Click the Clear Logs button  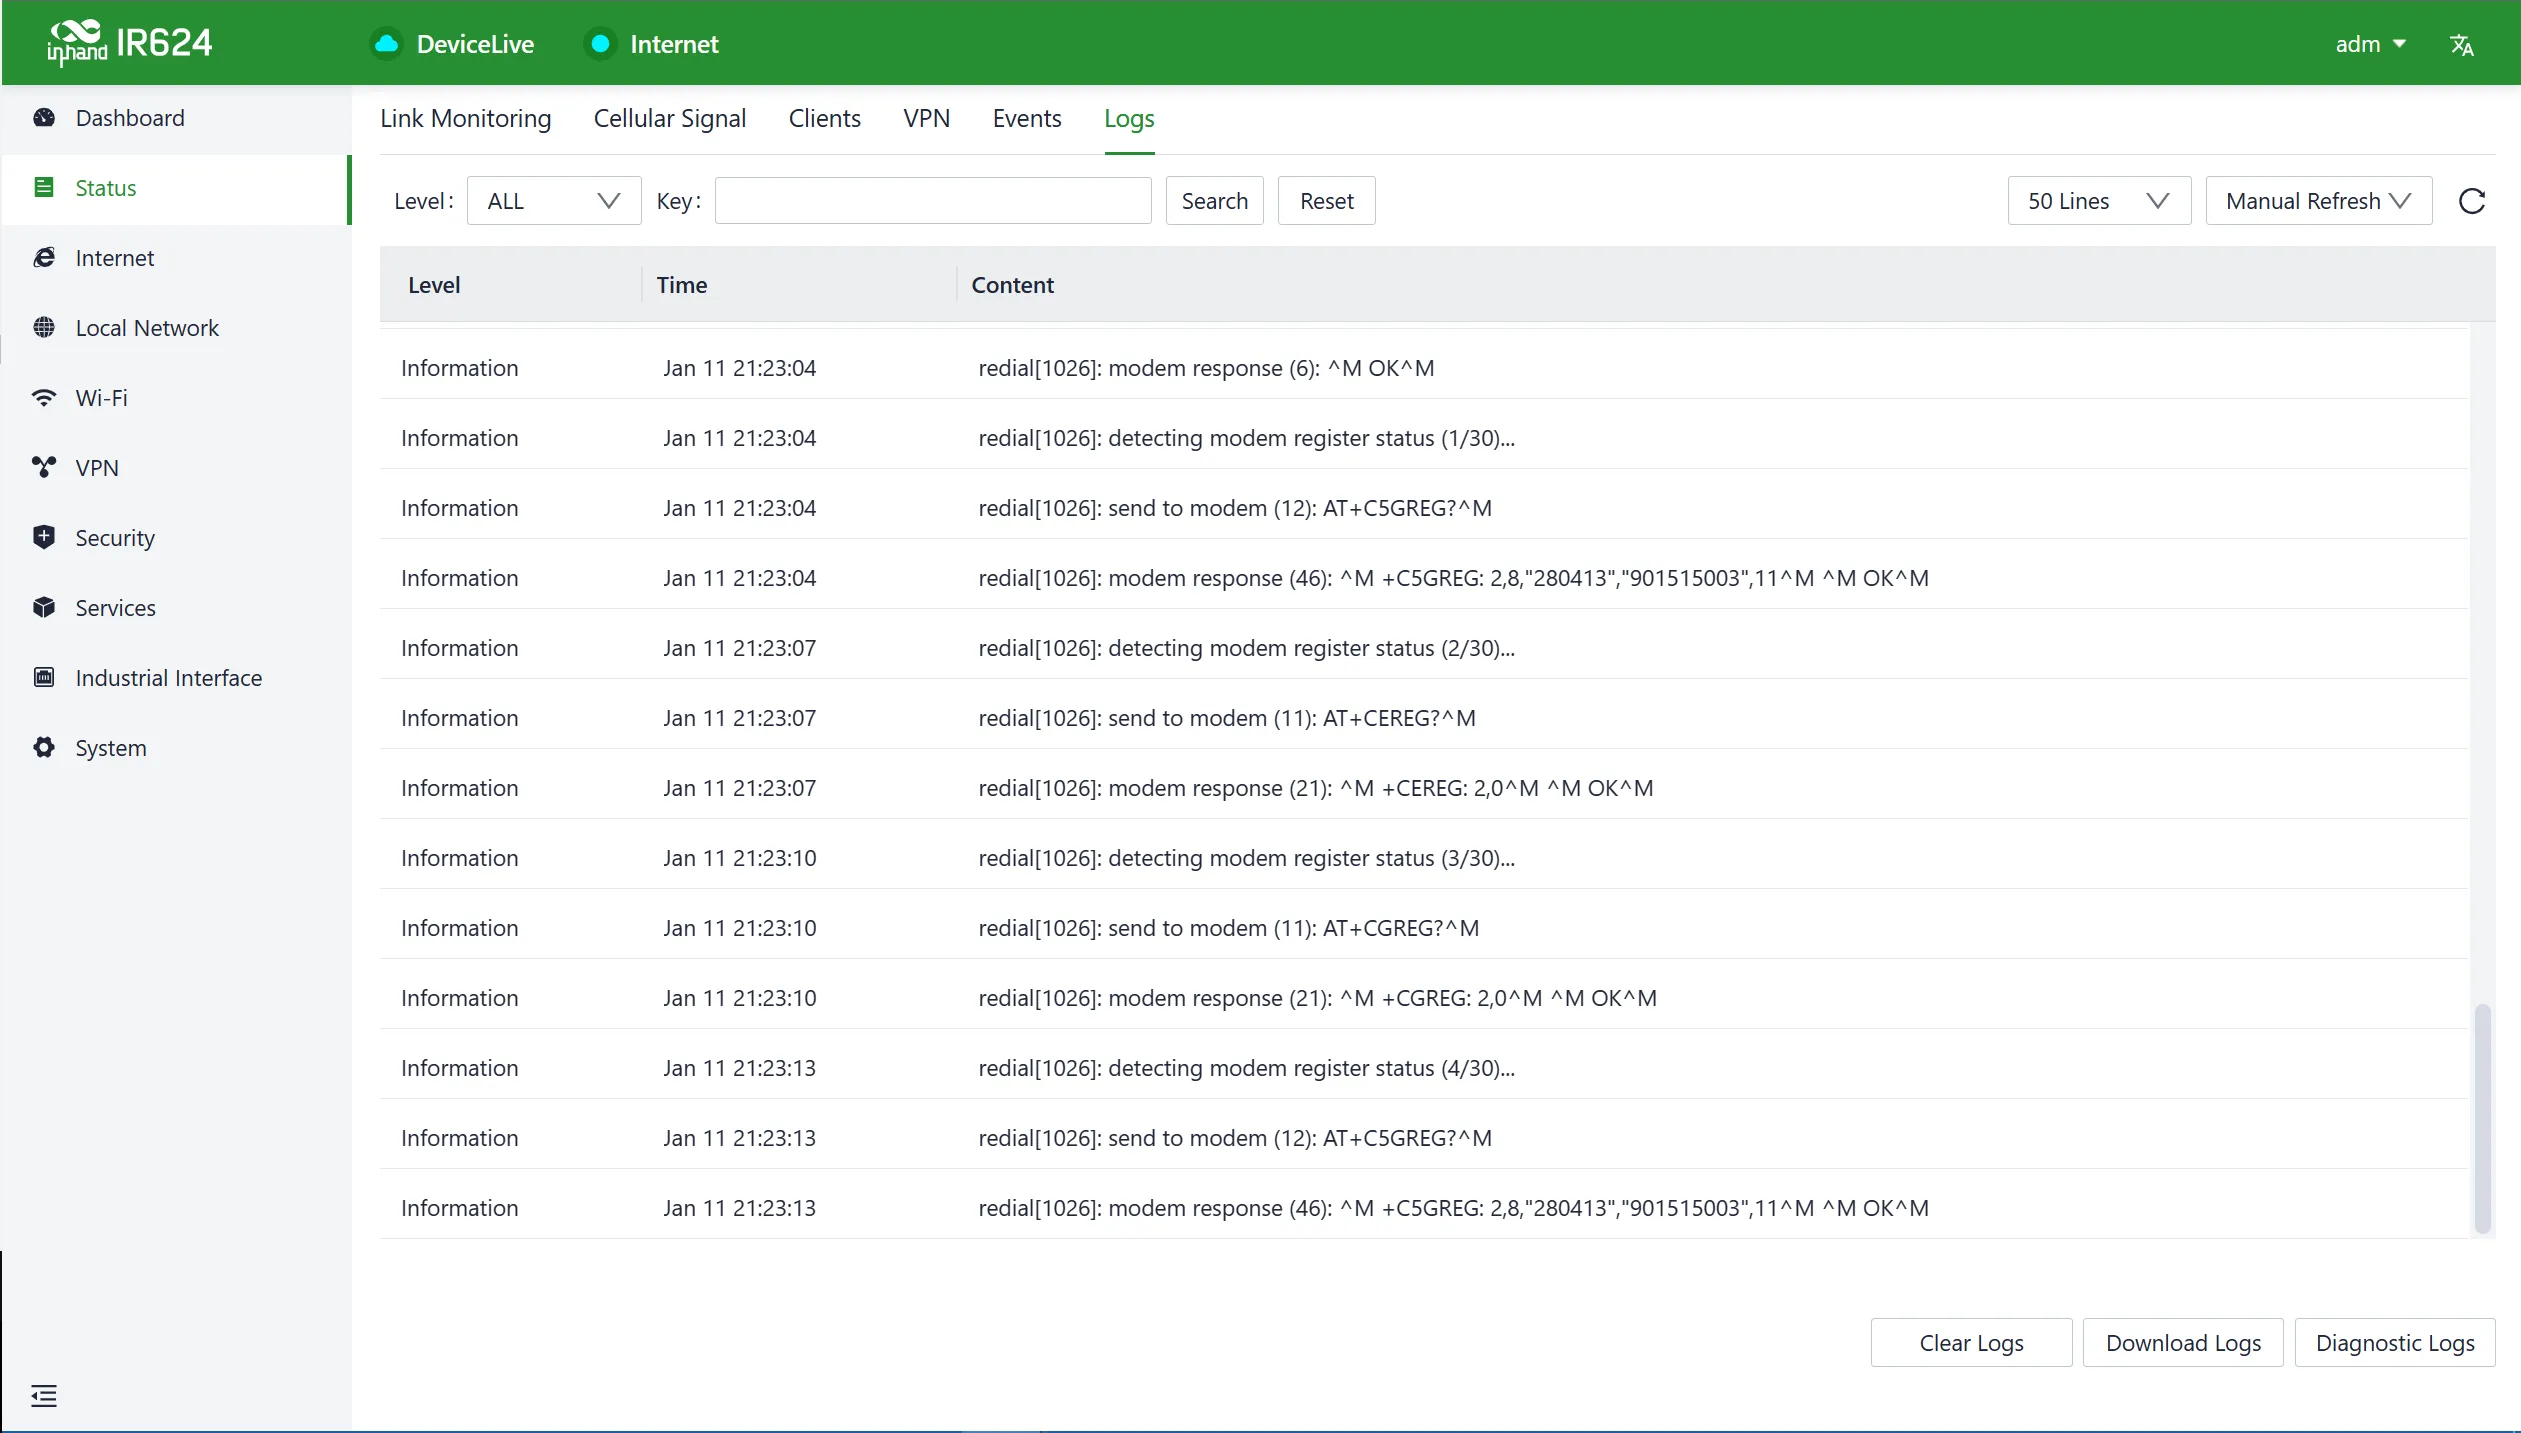1972,1343
